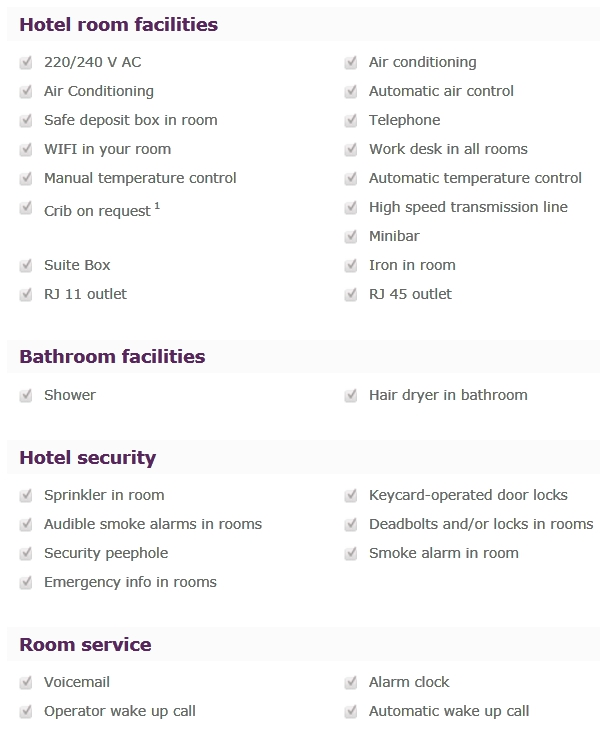The image size is (600, 730).
Task: Click the Suite Box label
Action: 77,265
